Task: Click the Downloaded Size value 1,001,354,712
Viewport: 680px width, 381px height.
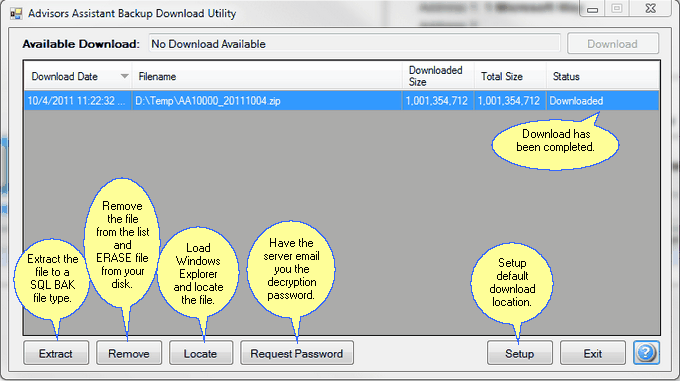Action: point(437,101)
